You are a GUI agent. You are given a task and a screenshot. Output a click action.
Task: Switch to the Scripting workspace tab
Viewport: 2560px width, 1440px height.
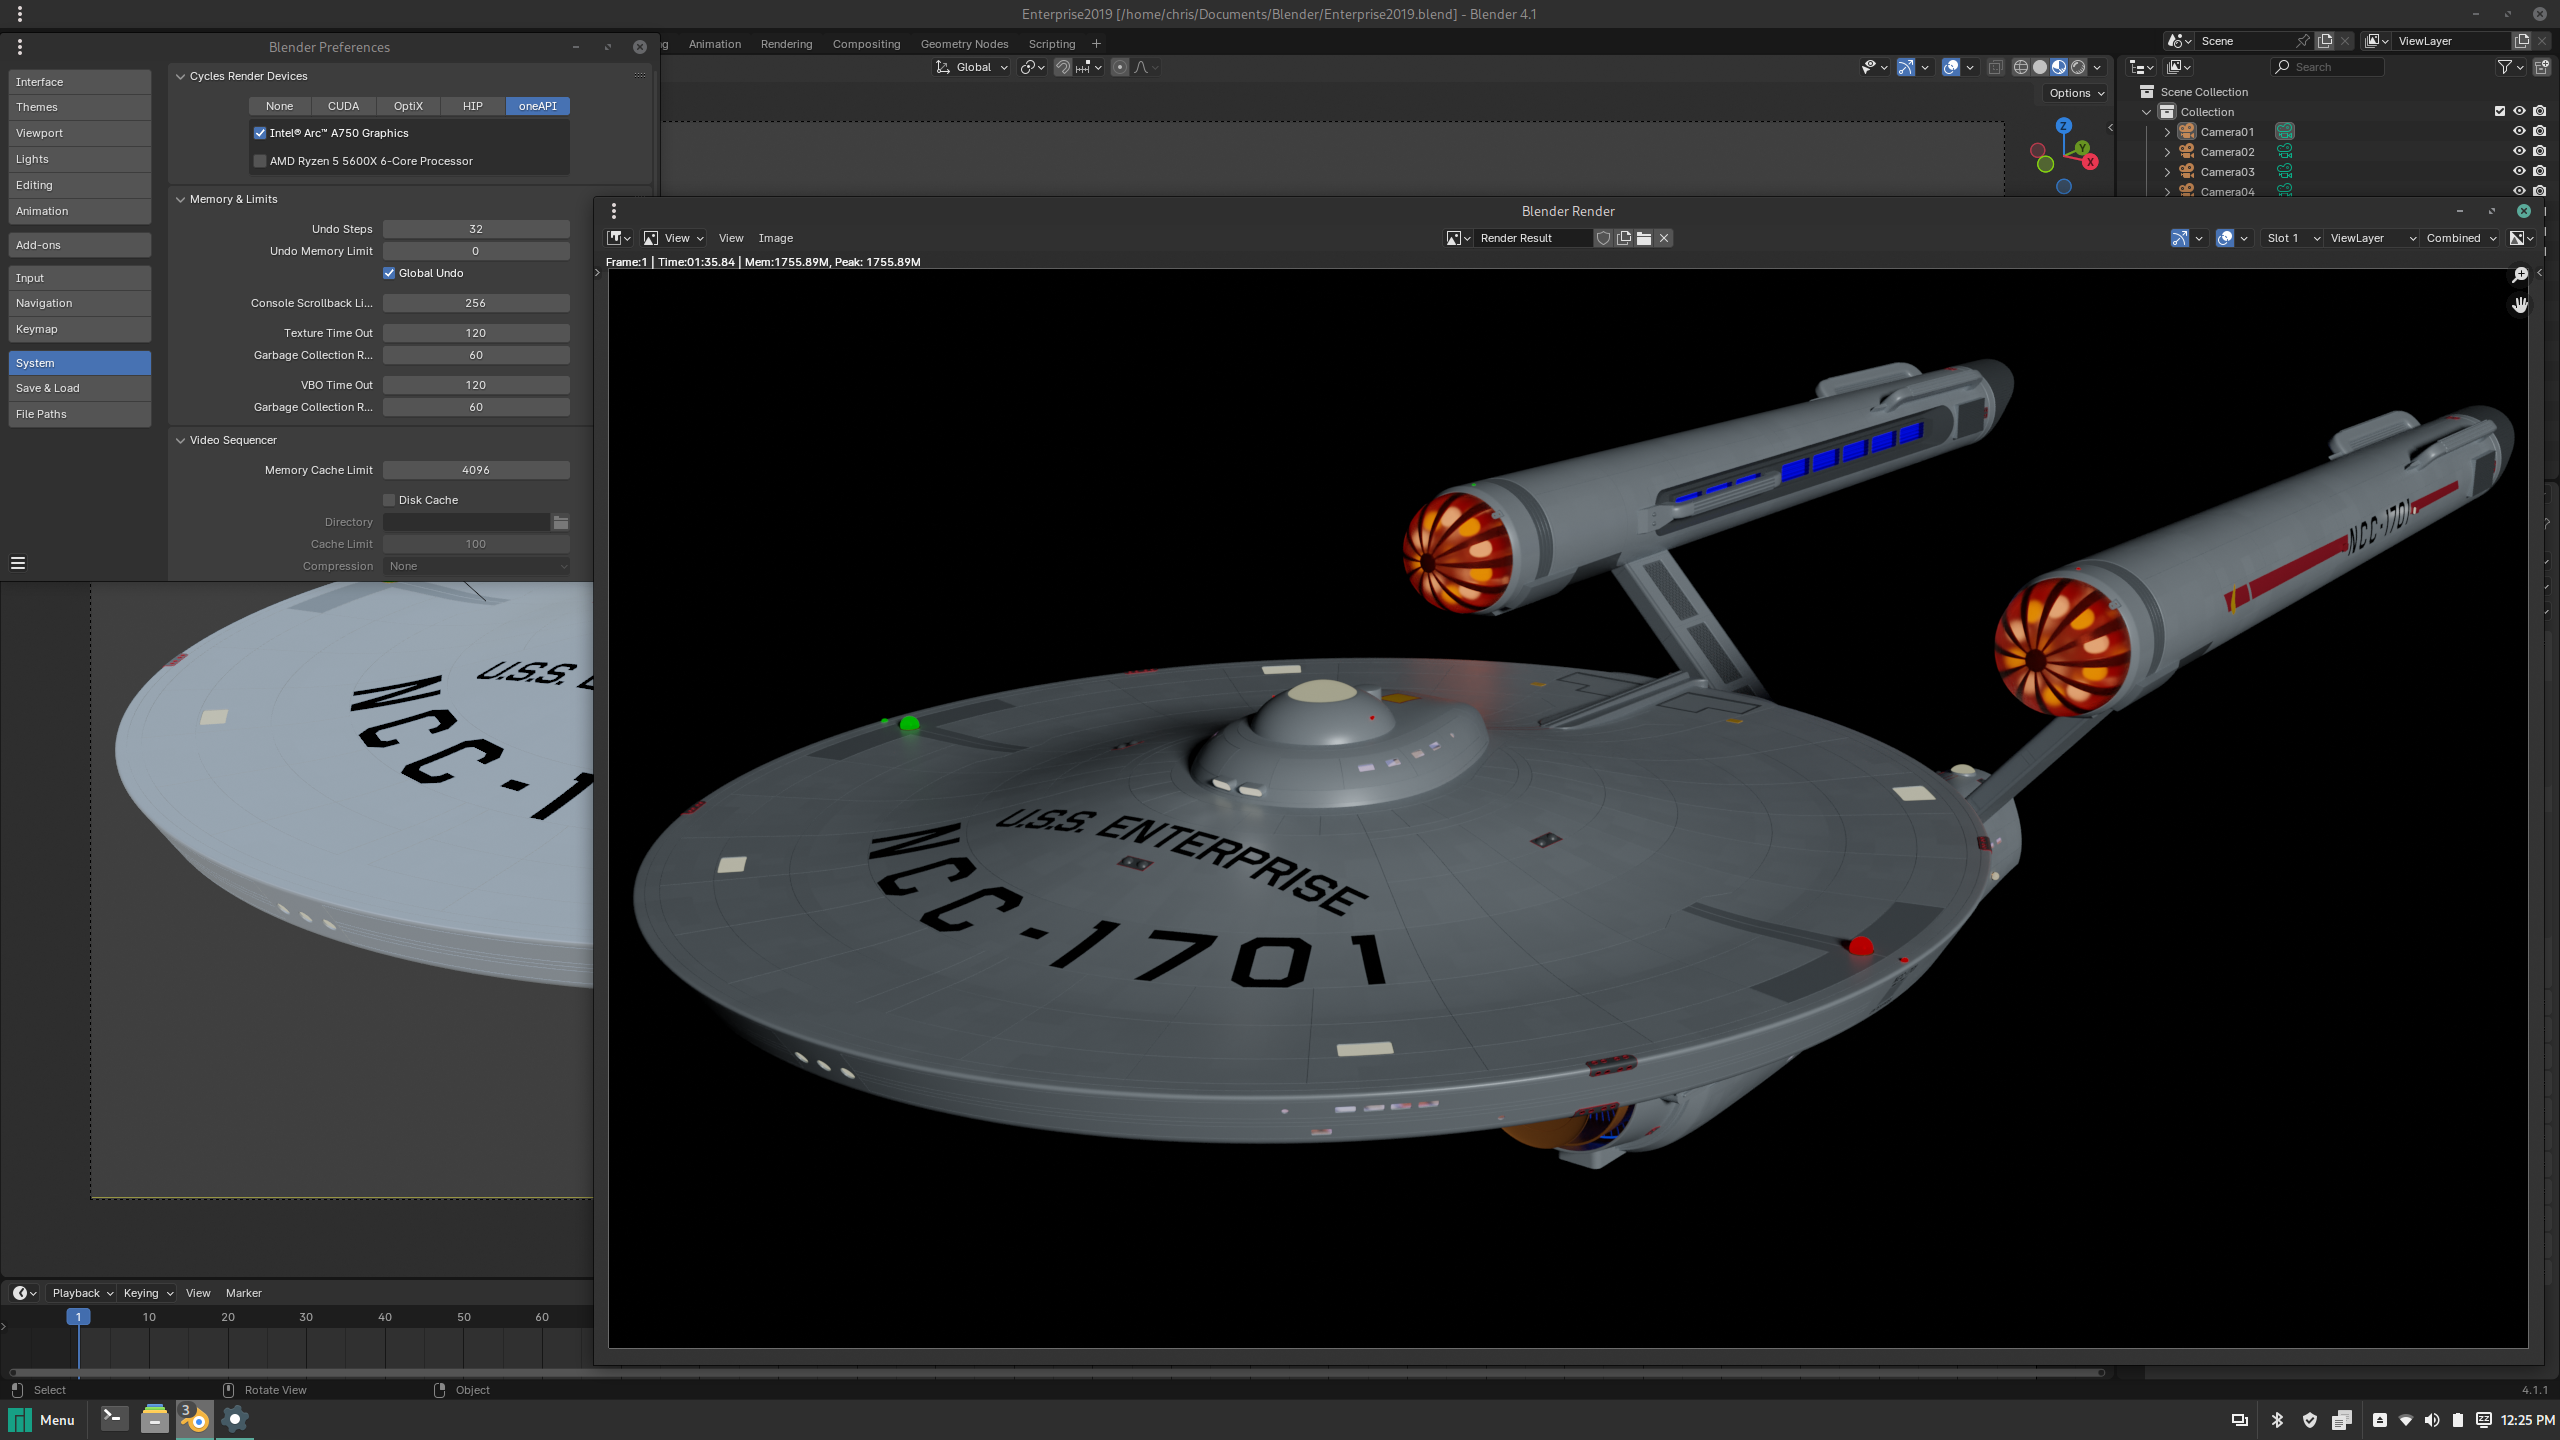point(1052,44)
